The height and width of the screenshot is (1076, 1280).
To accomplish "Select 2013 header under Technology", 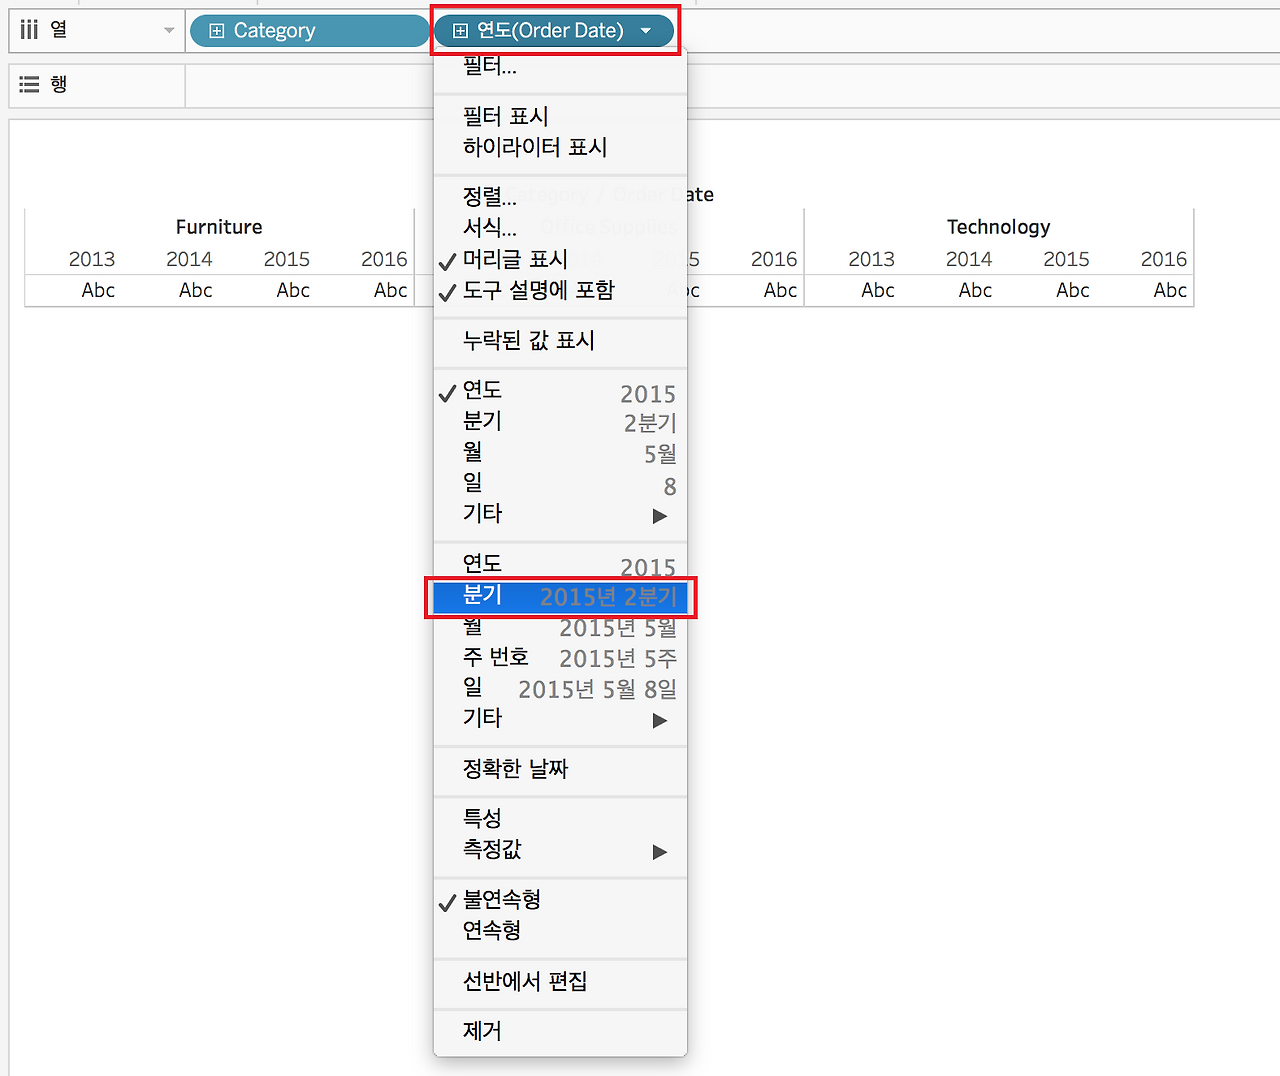I will click(x=872, y=259).
